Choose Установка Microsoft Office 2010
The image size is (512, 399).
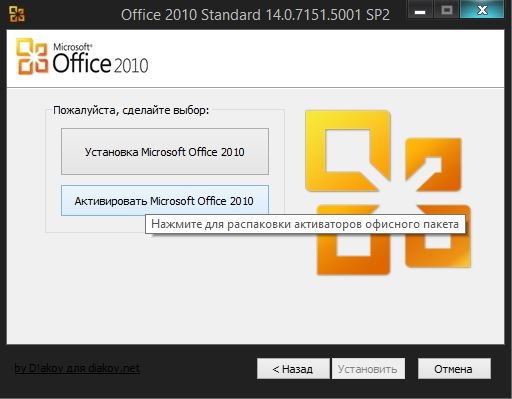165,151
